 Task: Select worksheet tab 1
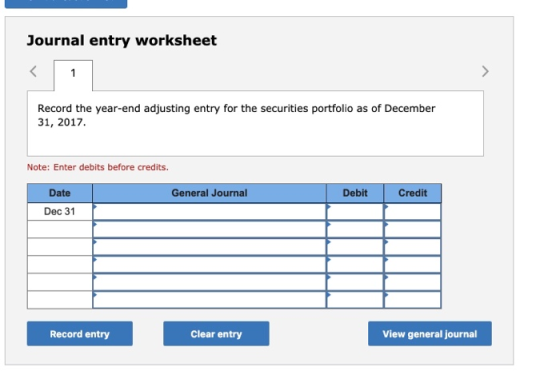[x=73, y=75]
